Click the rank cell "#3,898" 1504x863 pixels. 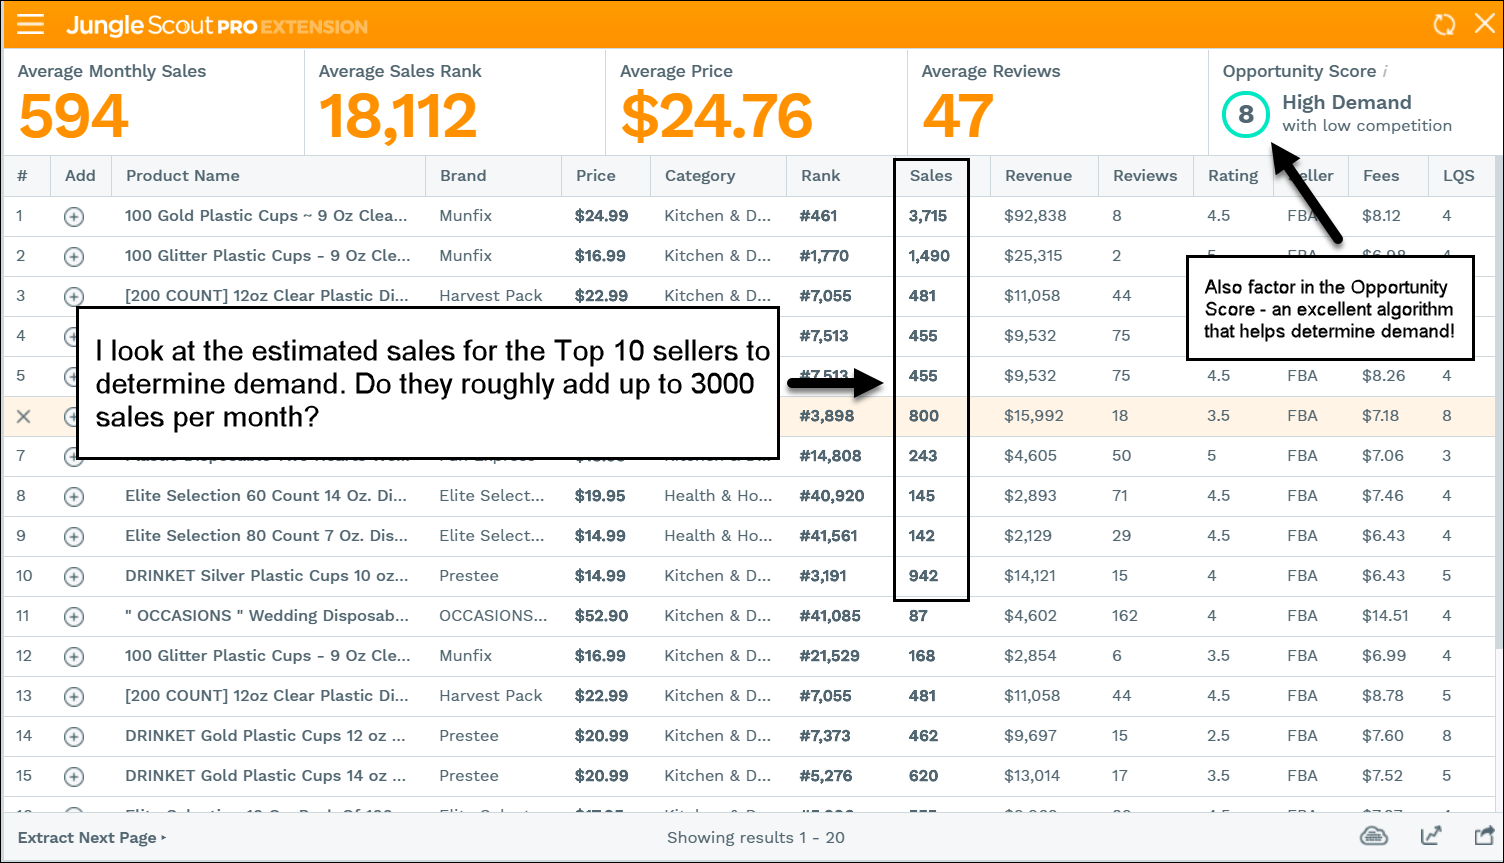click(x=827, y=416)
